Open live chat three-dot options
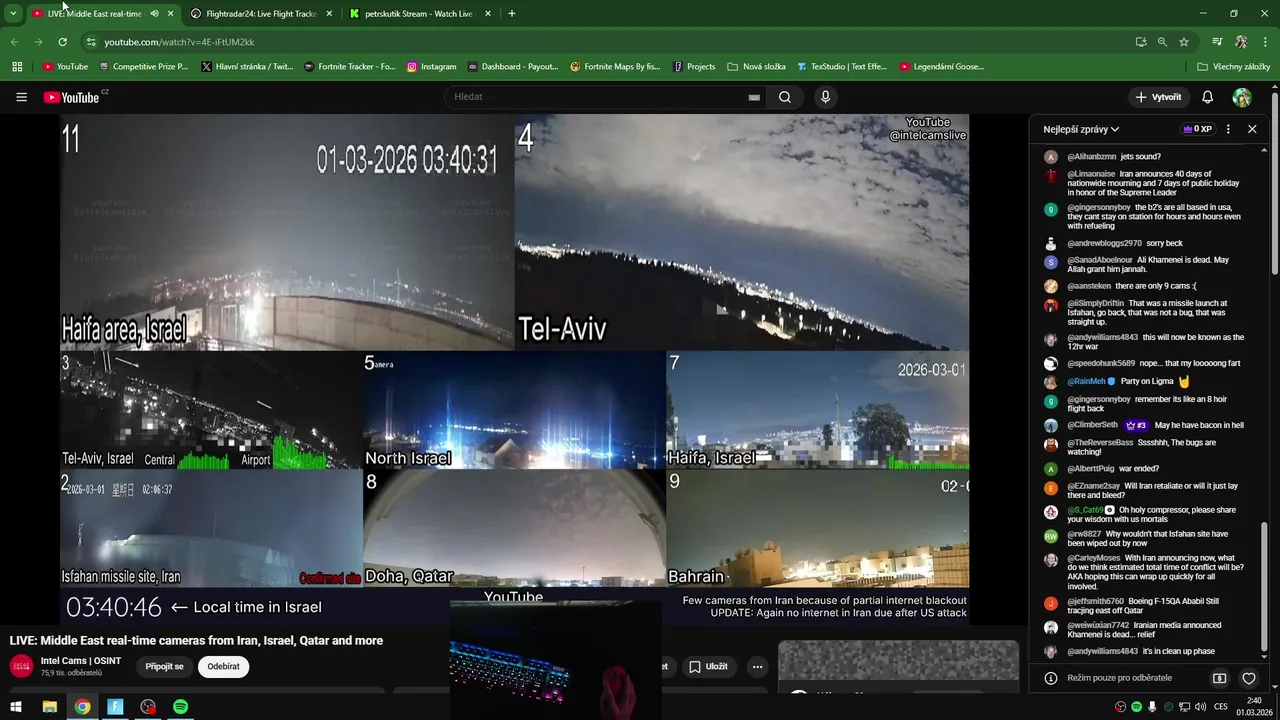Viewport: 1280px width, 720px height. tap(1228, 129)
